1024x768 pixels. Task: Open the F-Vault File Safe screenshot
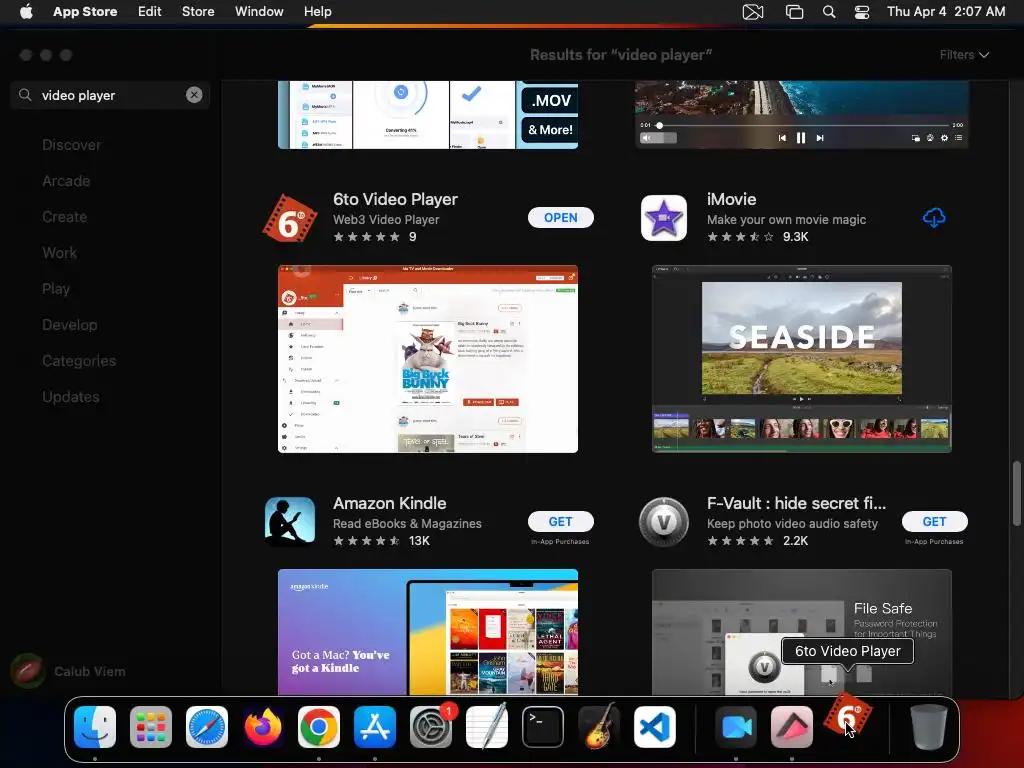coord(801,632)
